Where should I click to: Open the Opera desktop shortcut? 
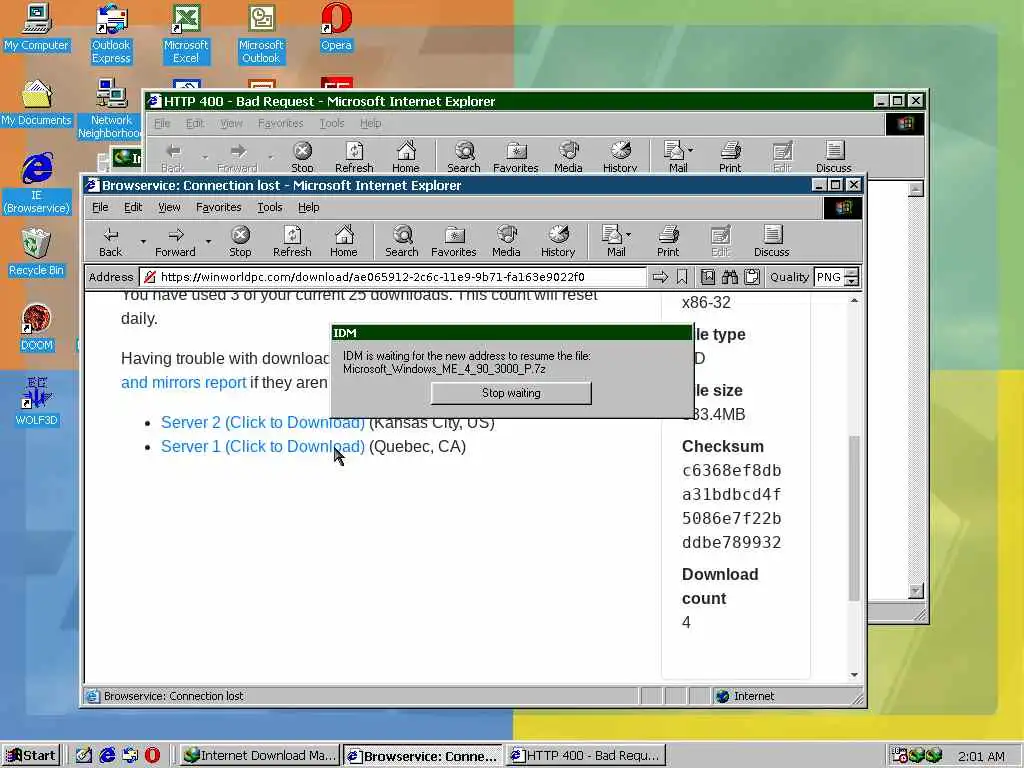tap(336, 27)
